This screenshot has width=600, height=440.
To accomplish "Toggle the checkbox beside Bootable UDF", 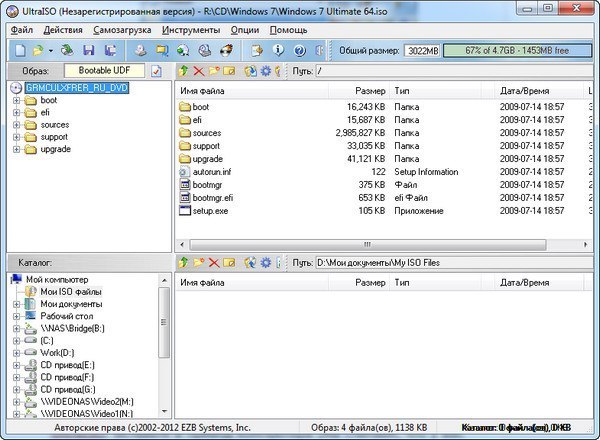I will click(156, 72).
